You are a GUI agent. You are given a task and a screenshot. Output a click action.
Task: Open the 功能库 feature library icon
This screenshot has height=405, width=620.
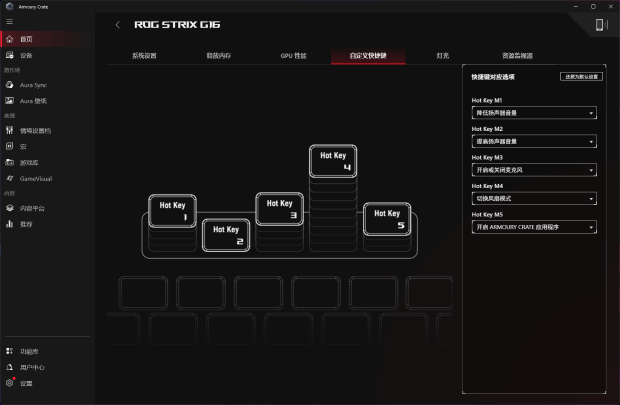click(9, 351)
